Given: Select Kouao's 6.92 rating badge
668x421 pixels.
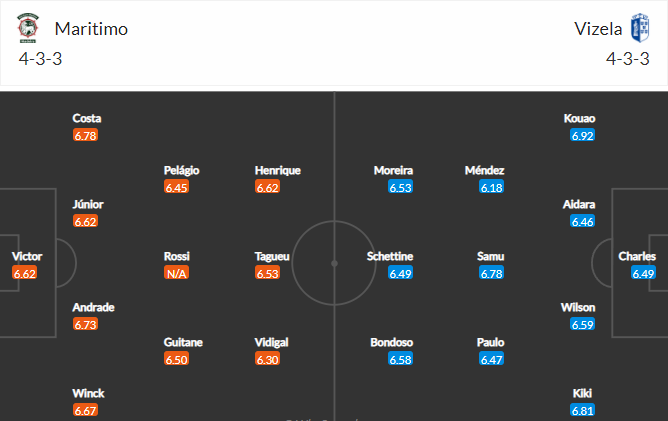Looking at the screenshot, I should pos(582,136).
